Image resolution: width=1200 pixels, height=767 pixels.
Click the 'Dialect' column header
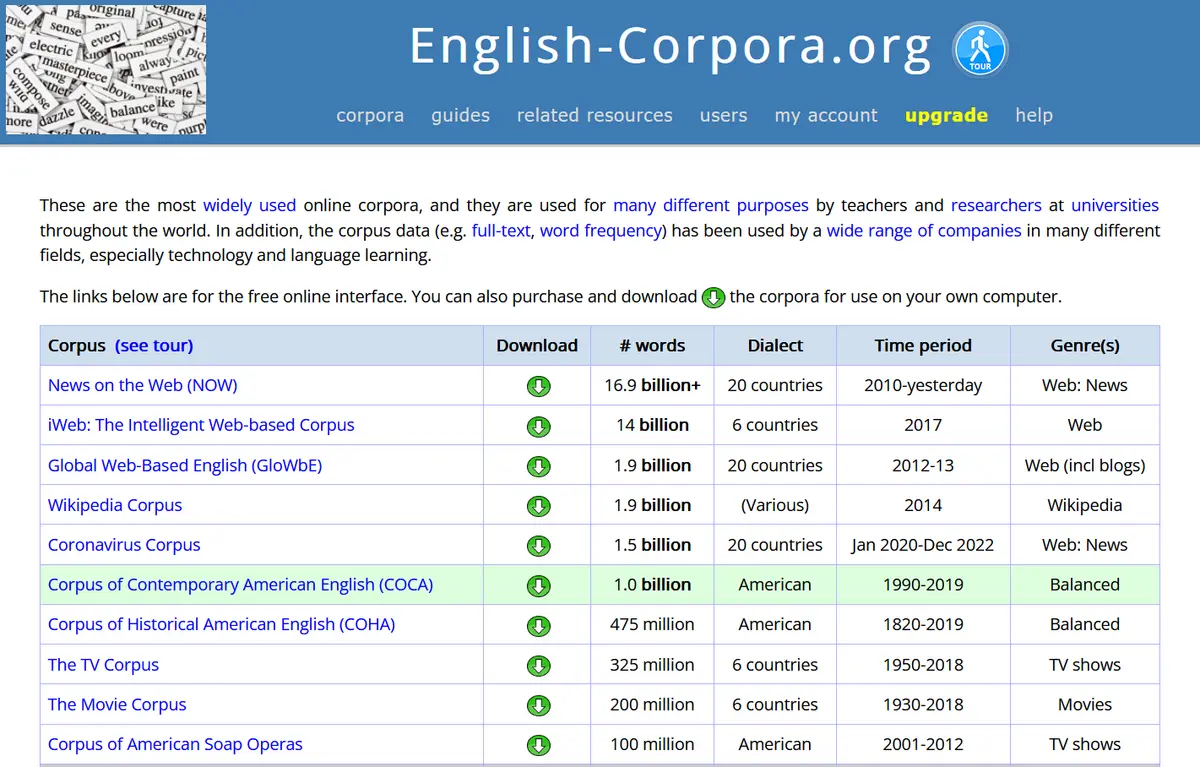775,345
